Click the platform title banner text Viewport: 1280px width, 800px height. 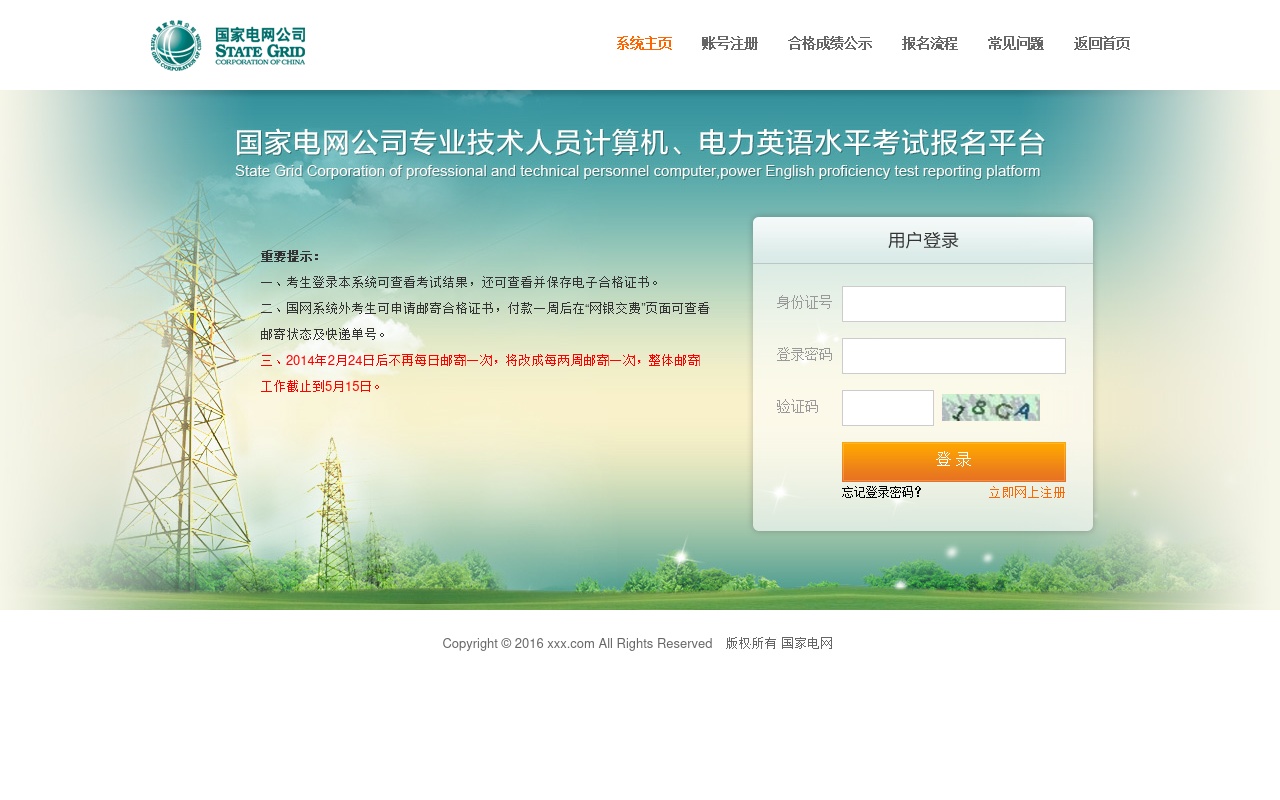pos(640,154)
